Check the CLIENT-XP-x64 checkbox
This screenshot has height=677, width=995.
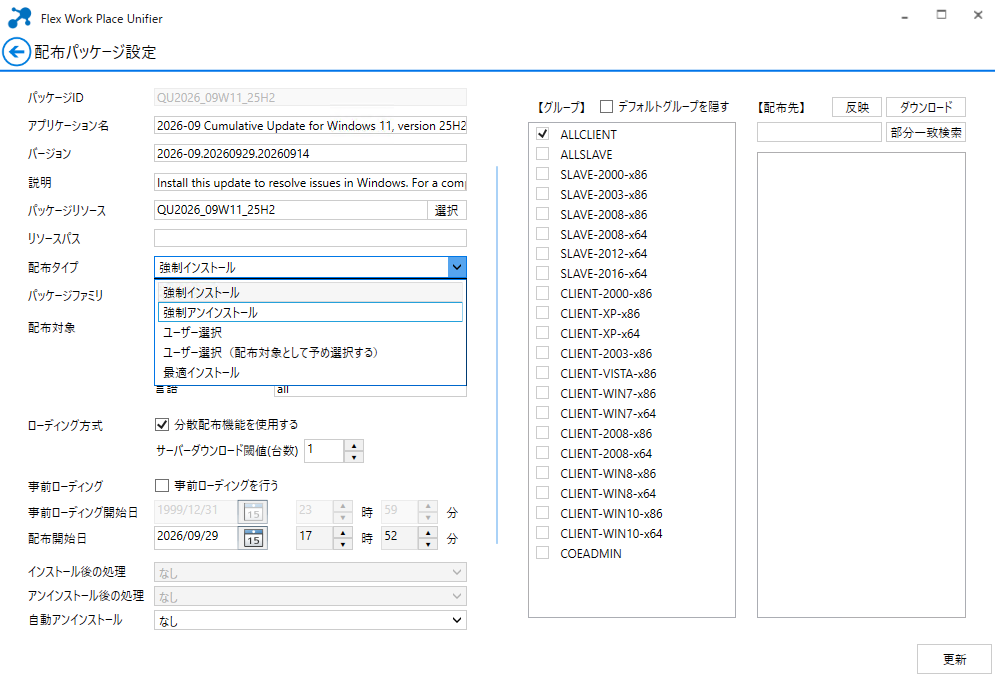point(543,333)
